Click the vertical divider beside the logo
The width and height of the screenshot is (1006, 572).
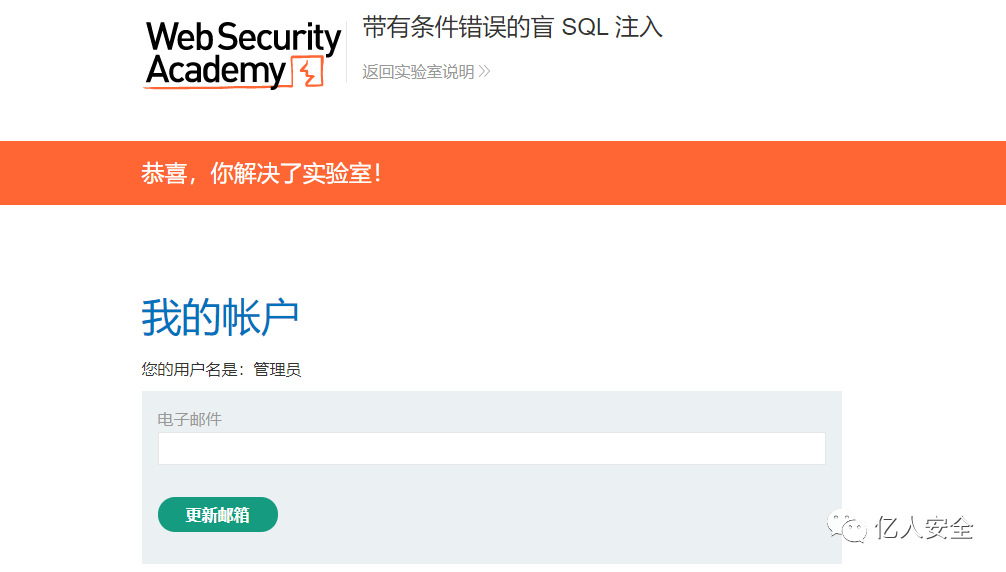(x=346, y=52)
